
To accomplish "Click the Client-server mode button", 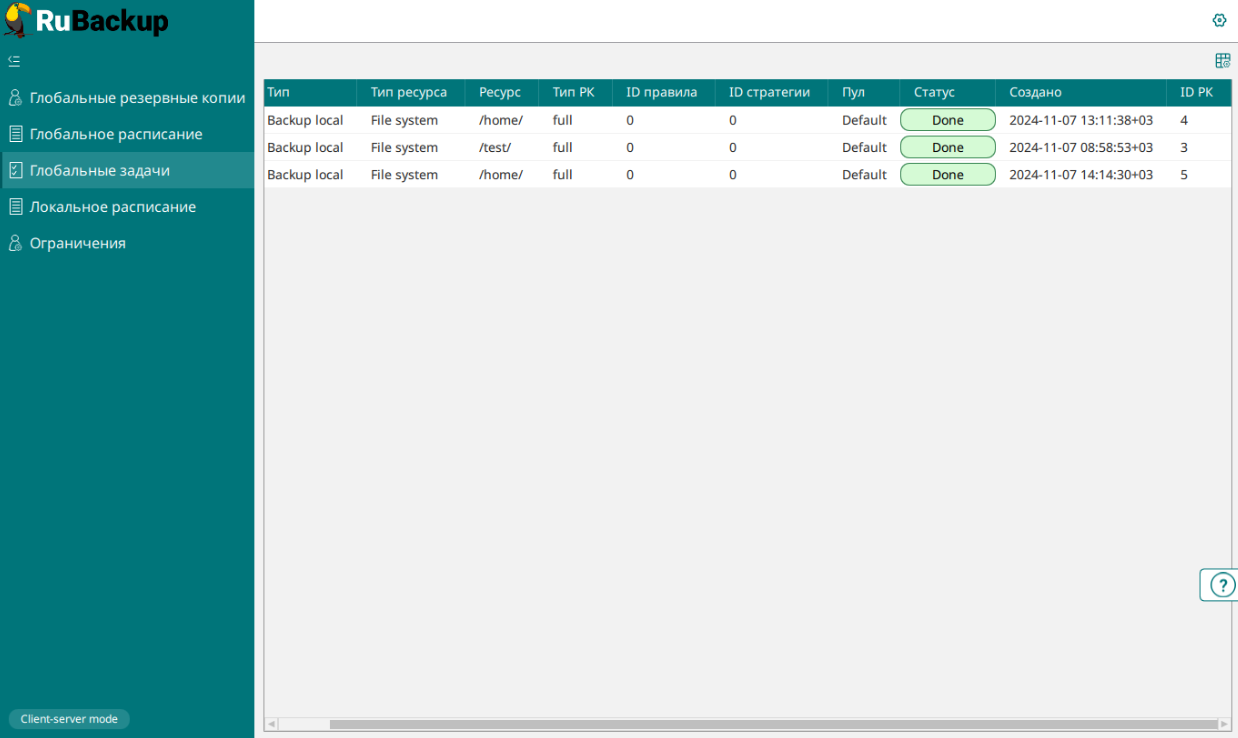I will click(69, 719).
